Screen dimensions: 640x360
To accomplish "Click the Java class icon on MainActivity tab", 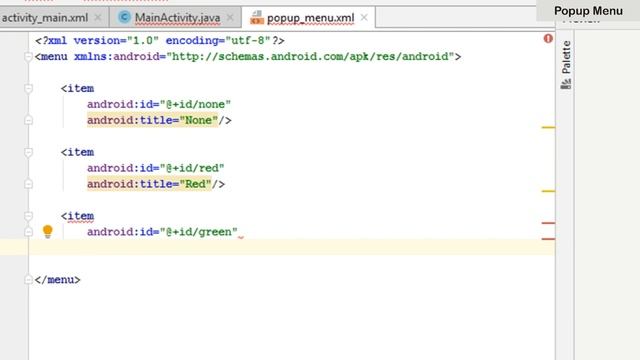I will (124, 17).
